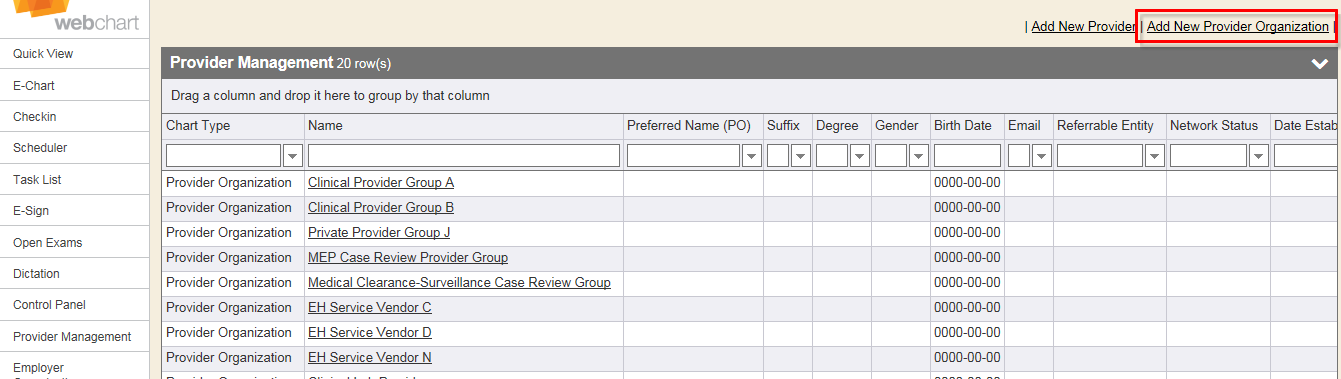Open the Suffix filter dropdown arrow
This screenshot has height=379, width=1341.
800,155
